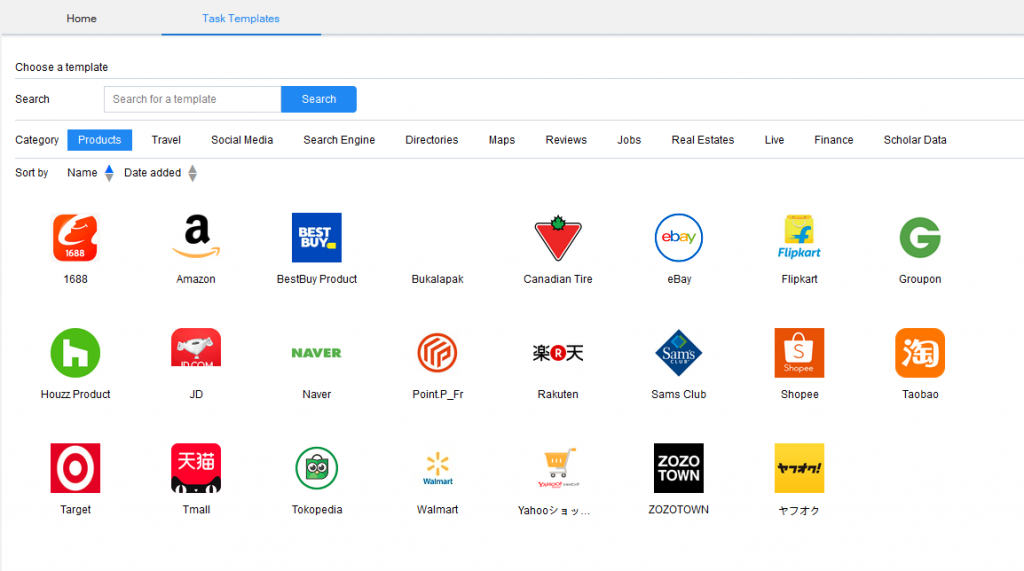The image size is (1024, 571).
Task: Switch to the Travel category
Action: pos(166,140)
